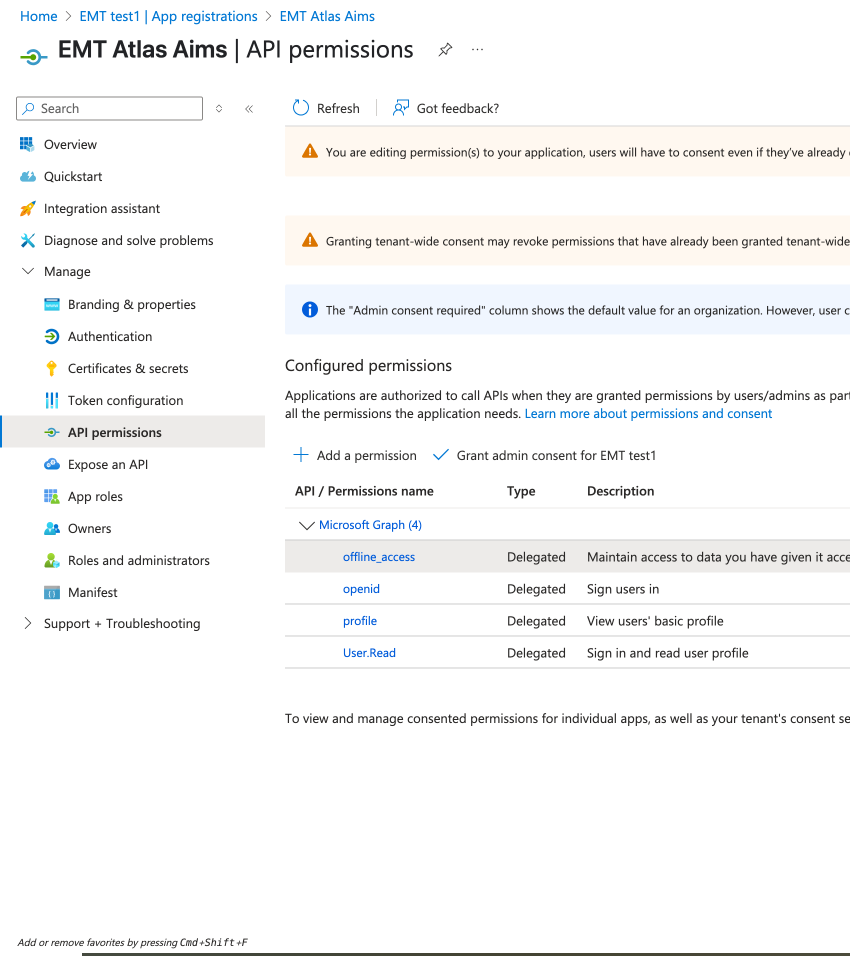Click the plus icon for Add a permission
850x956 pixels.
[x=301, y=455]
